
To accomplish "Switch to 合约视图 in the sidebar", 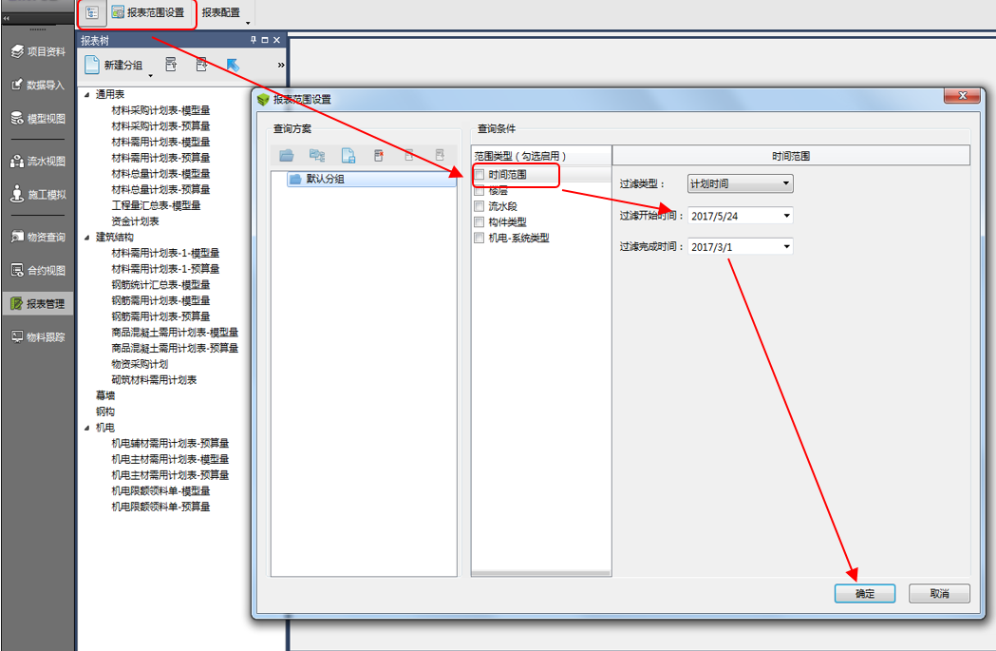I will (38, 270).
